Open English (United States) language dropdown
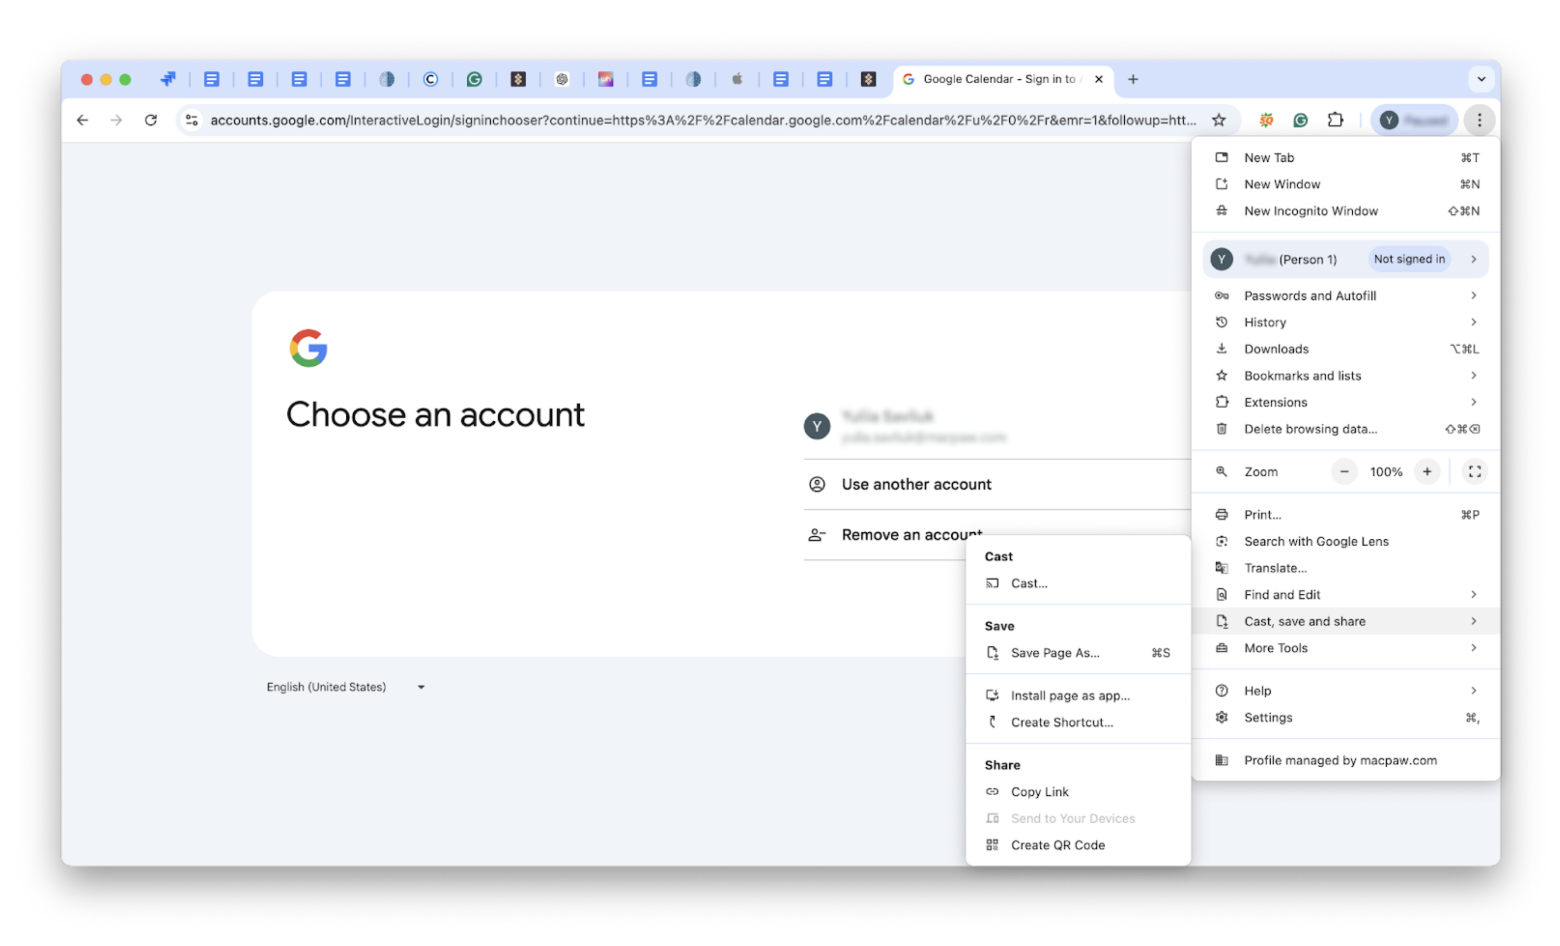 click(x=346, y=688)
